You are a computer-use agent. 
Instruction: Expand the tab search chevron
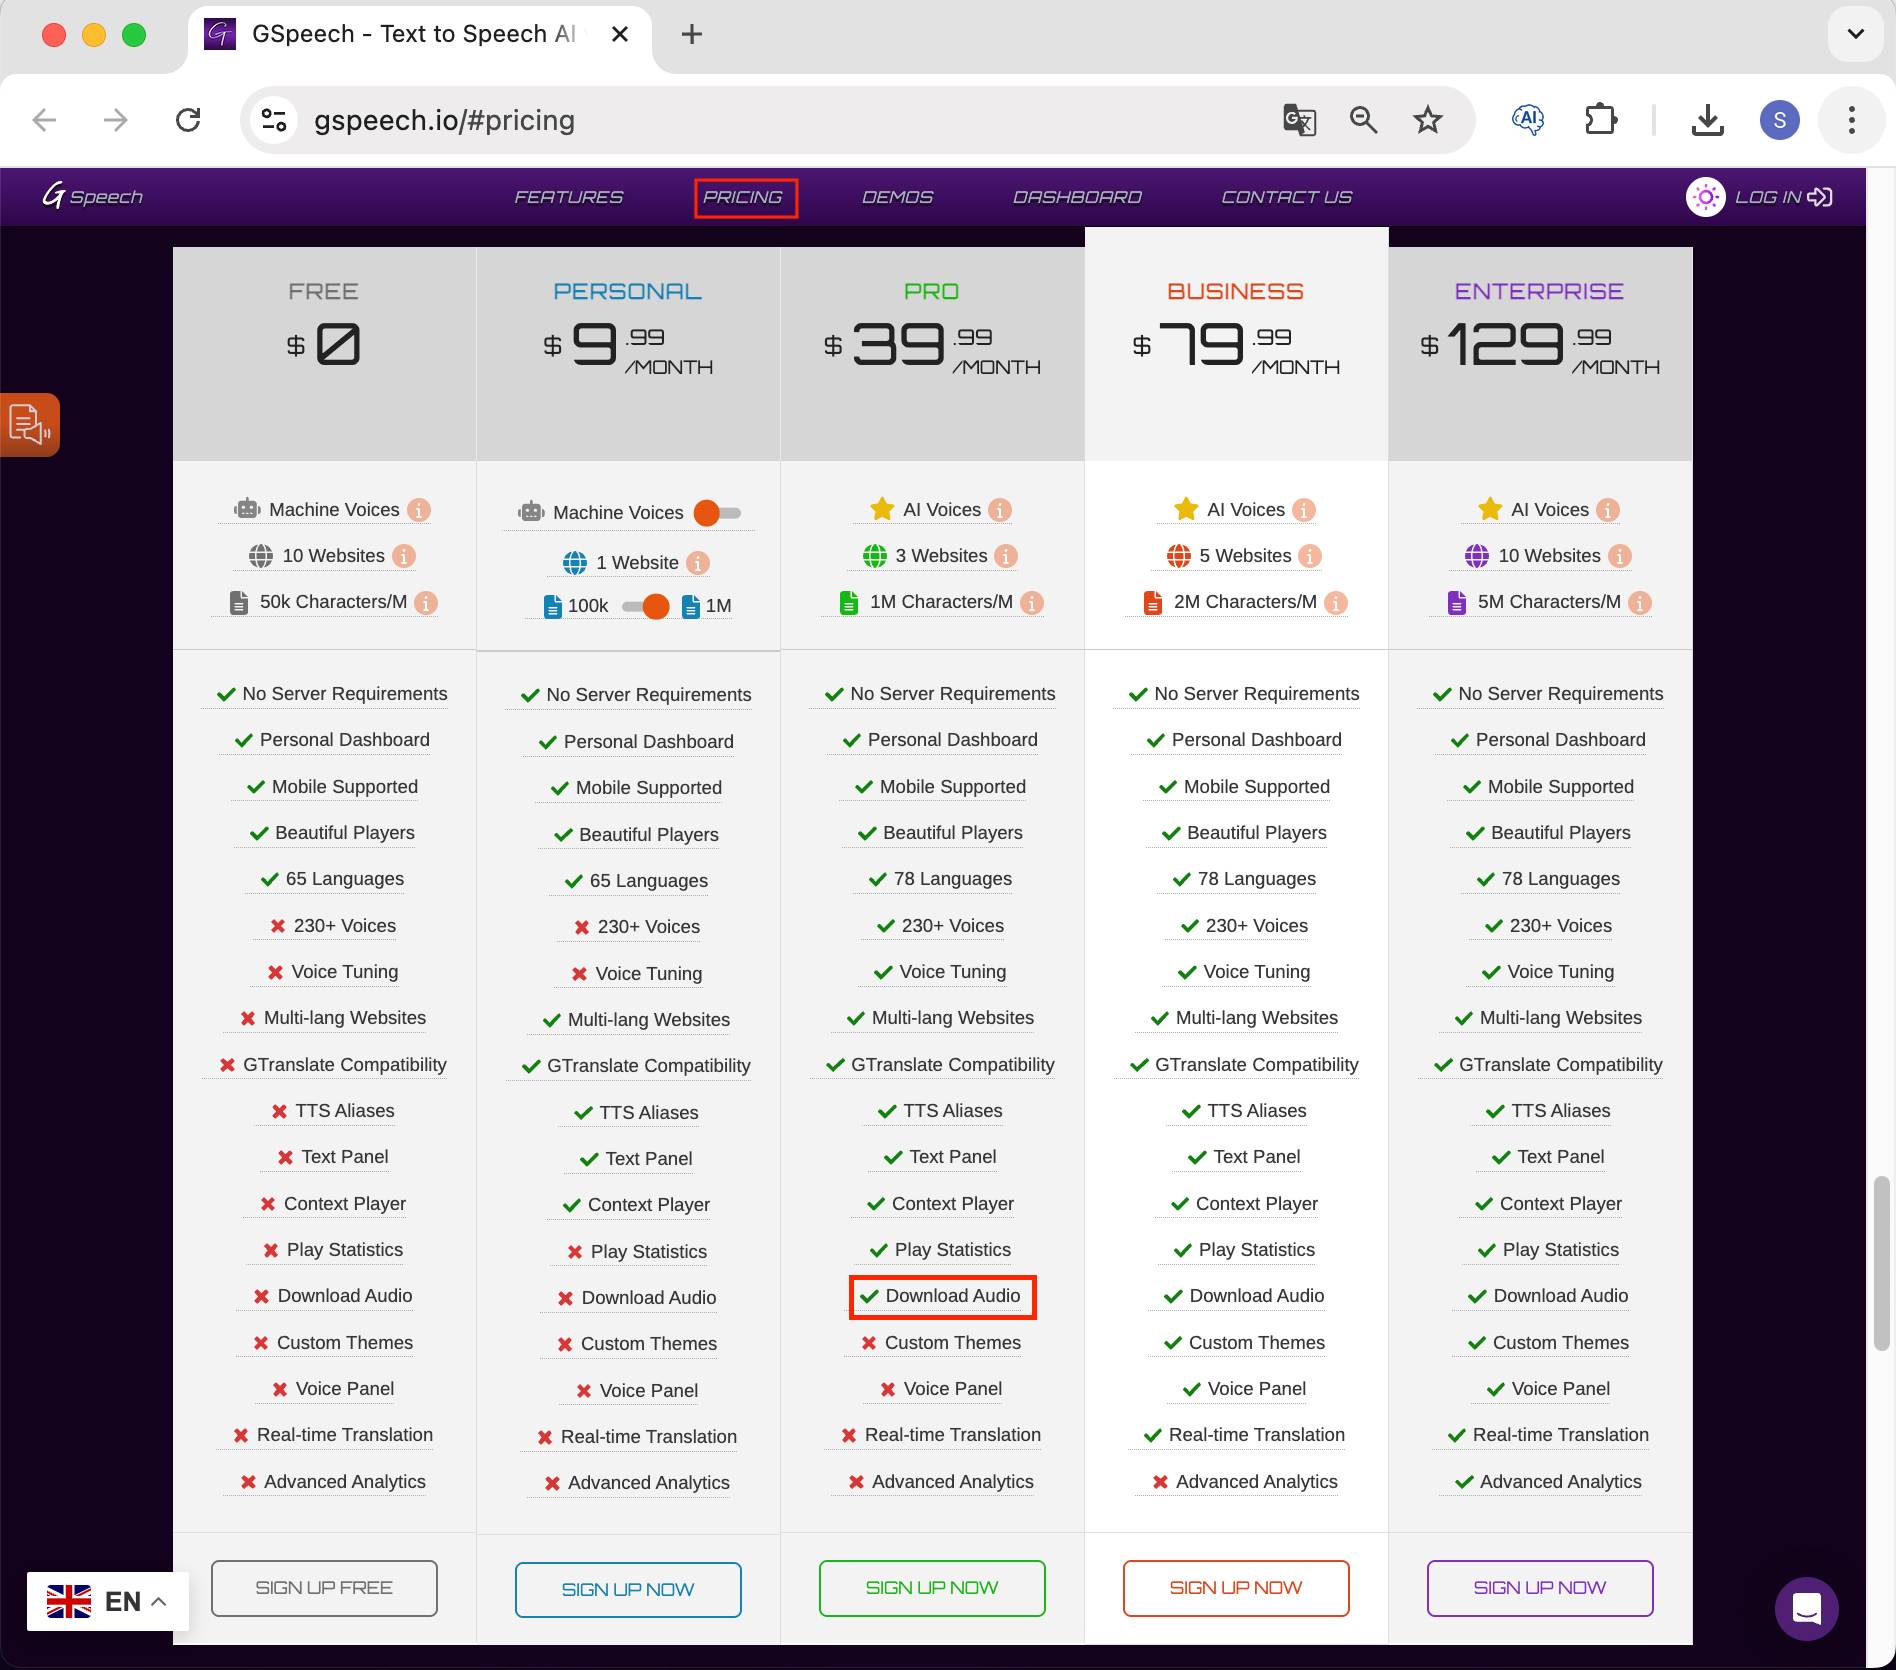[1855, 34]
